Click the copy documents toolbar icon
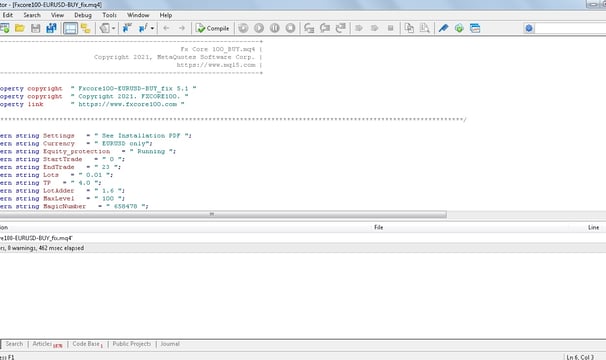Viewport: 606px width, 360px height. coord(409,28)
